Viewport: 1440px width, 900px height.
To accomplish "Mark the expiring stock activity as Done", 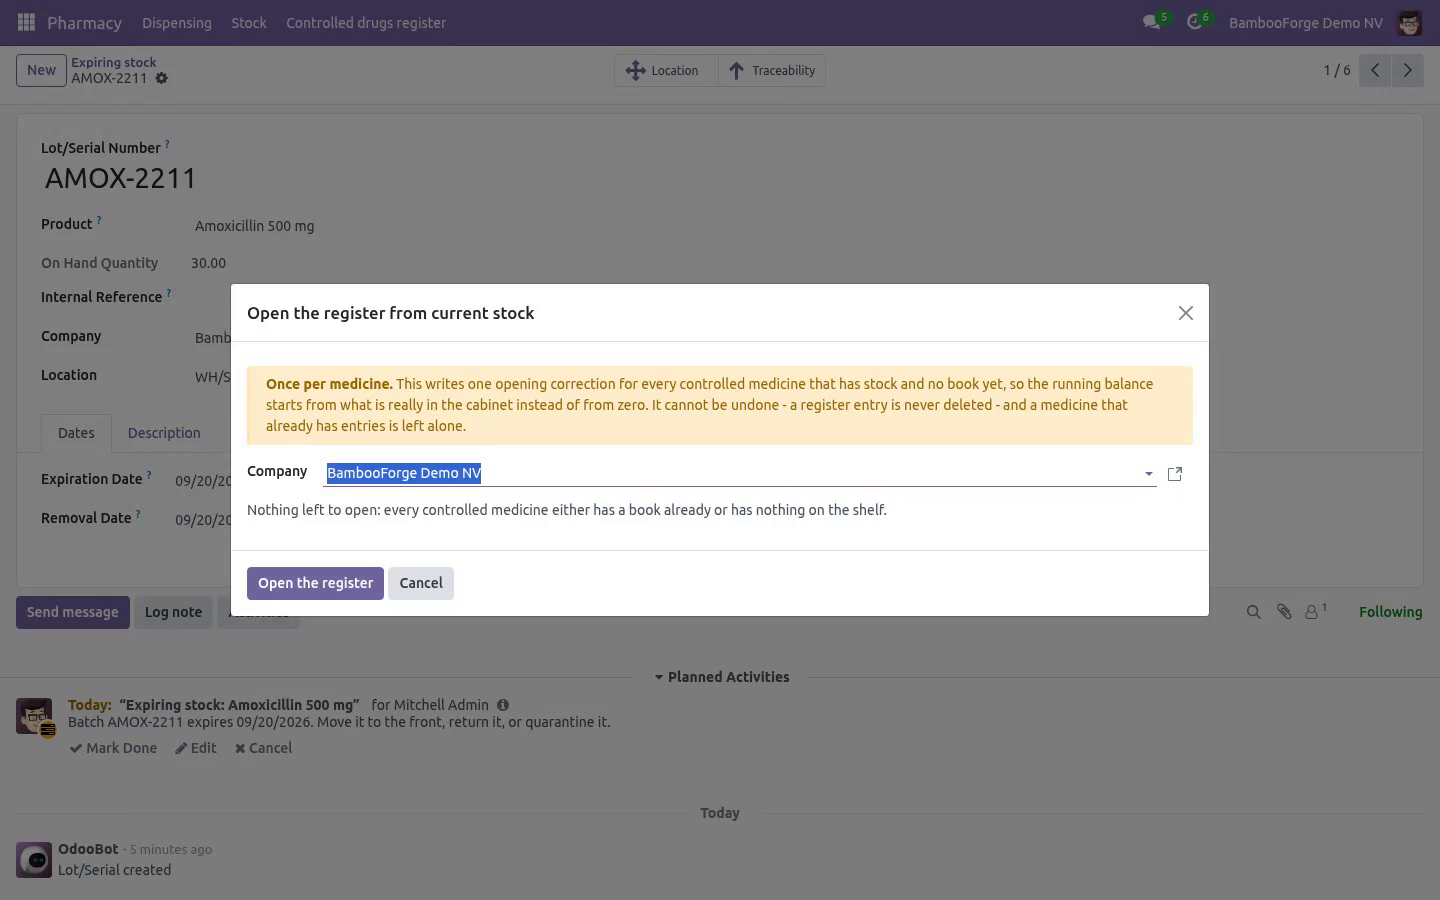I will 113,748.
